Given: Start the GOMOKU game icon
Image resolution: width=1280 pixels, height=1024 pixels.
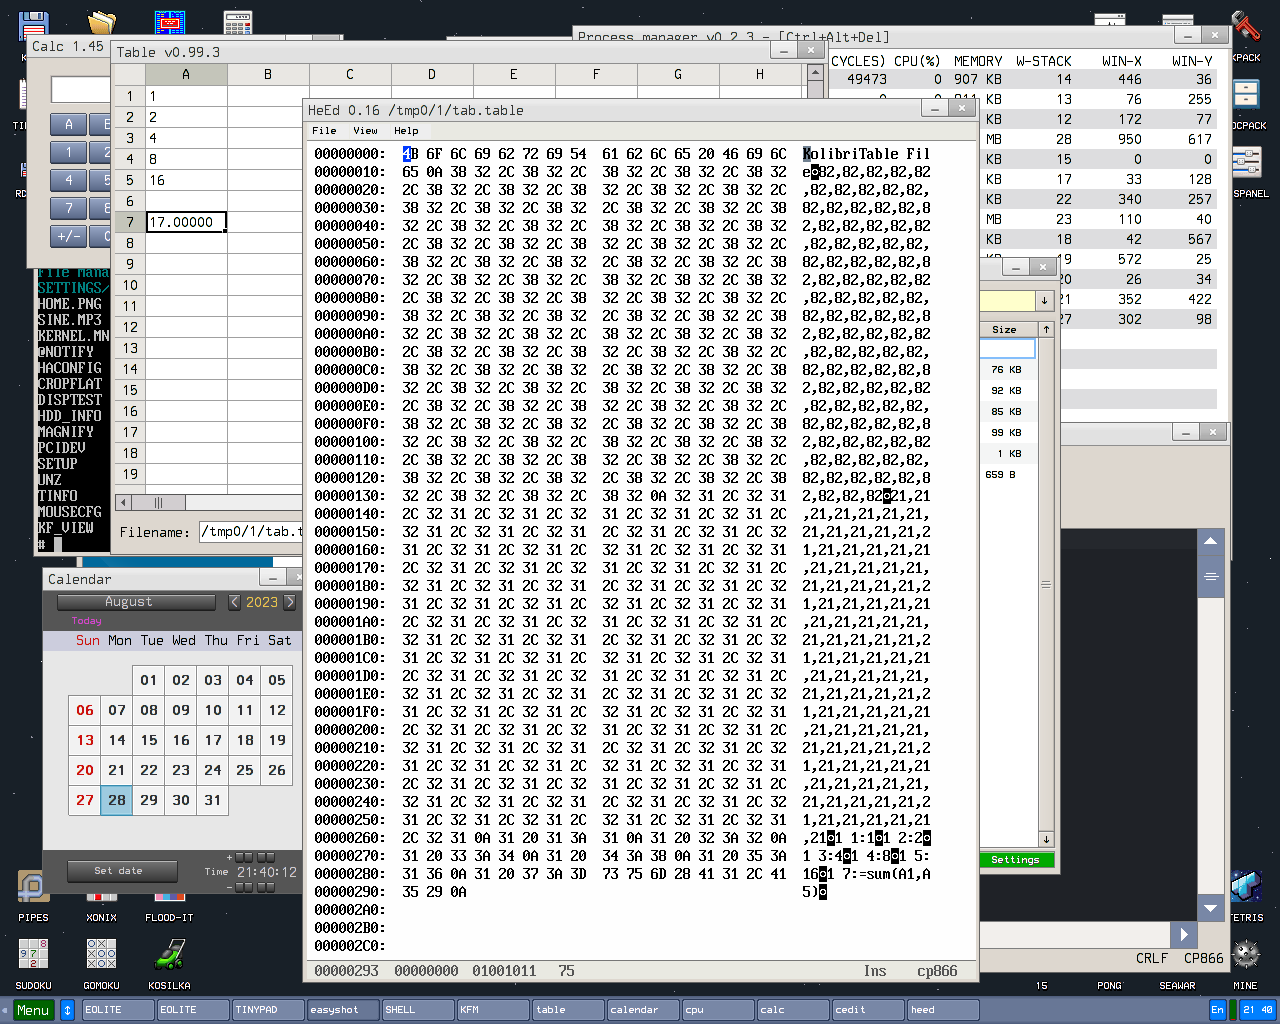Looking at the screenshot, I should click(101, 955).
